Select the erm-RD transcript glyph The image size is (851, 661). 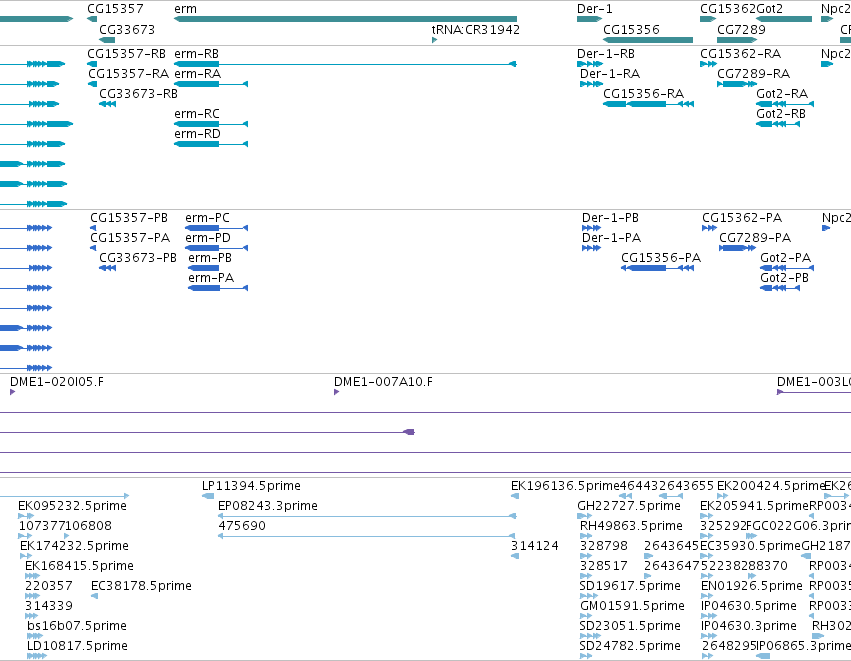click(211, 144)
